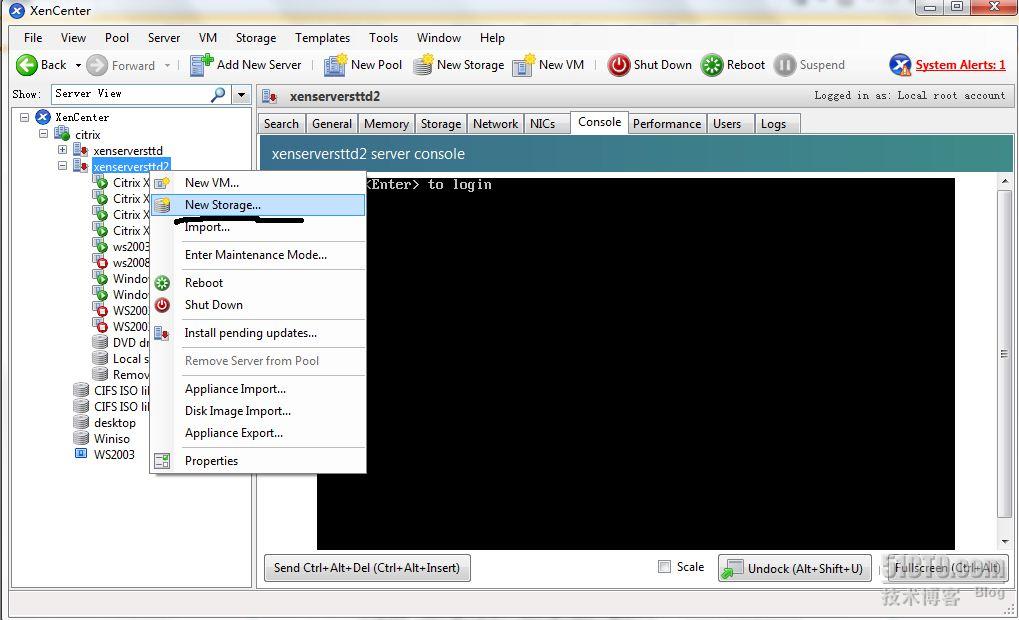Click the console scrollbar up arrow
This screenshot has height=620, width=1019.
[x=1005, y=181]
